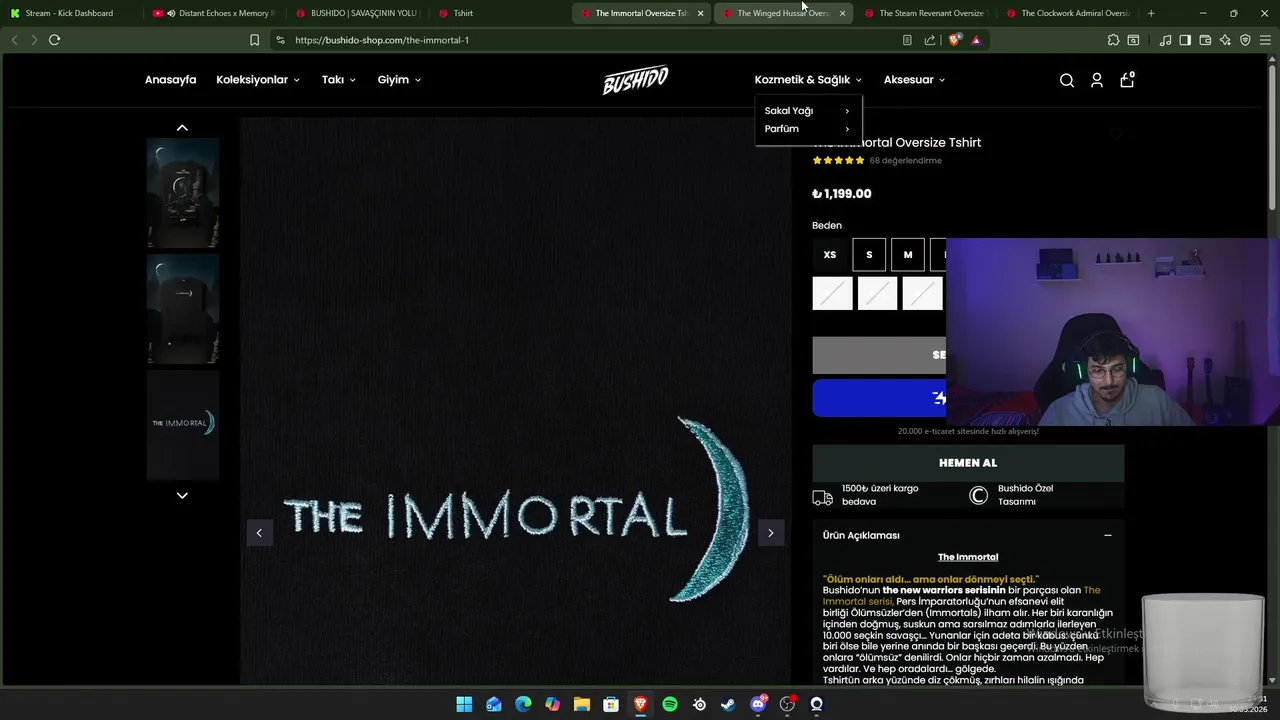The image size is (1280, 720).
Task: Click the browser back arrow
Action: pyautogui.click(x=14, y=40)
